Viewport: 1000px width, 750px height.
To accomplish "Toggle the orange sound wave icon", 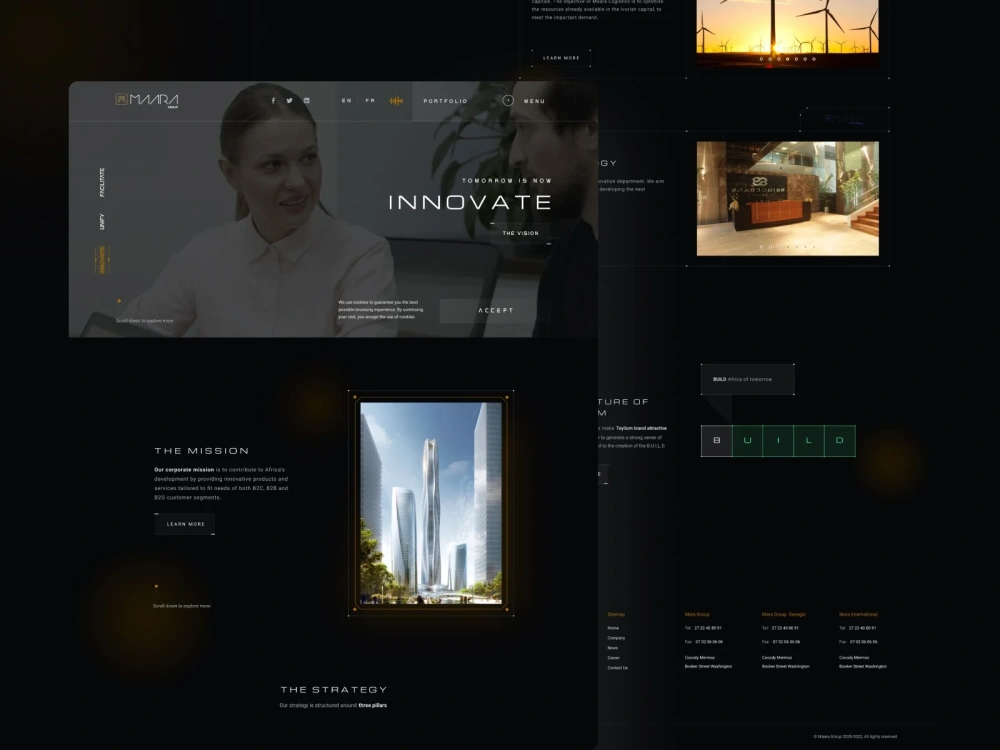I will click(x=396, y=101).
